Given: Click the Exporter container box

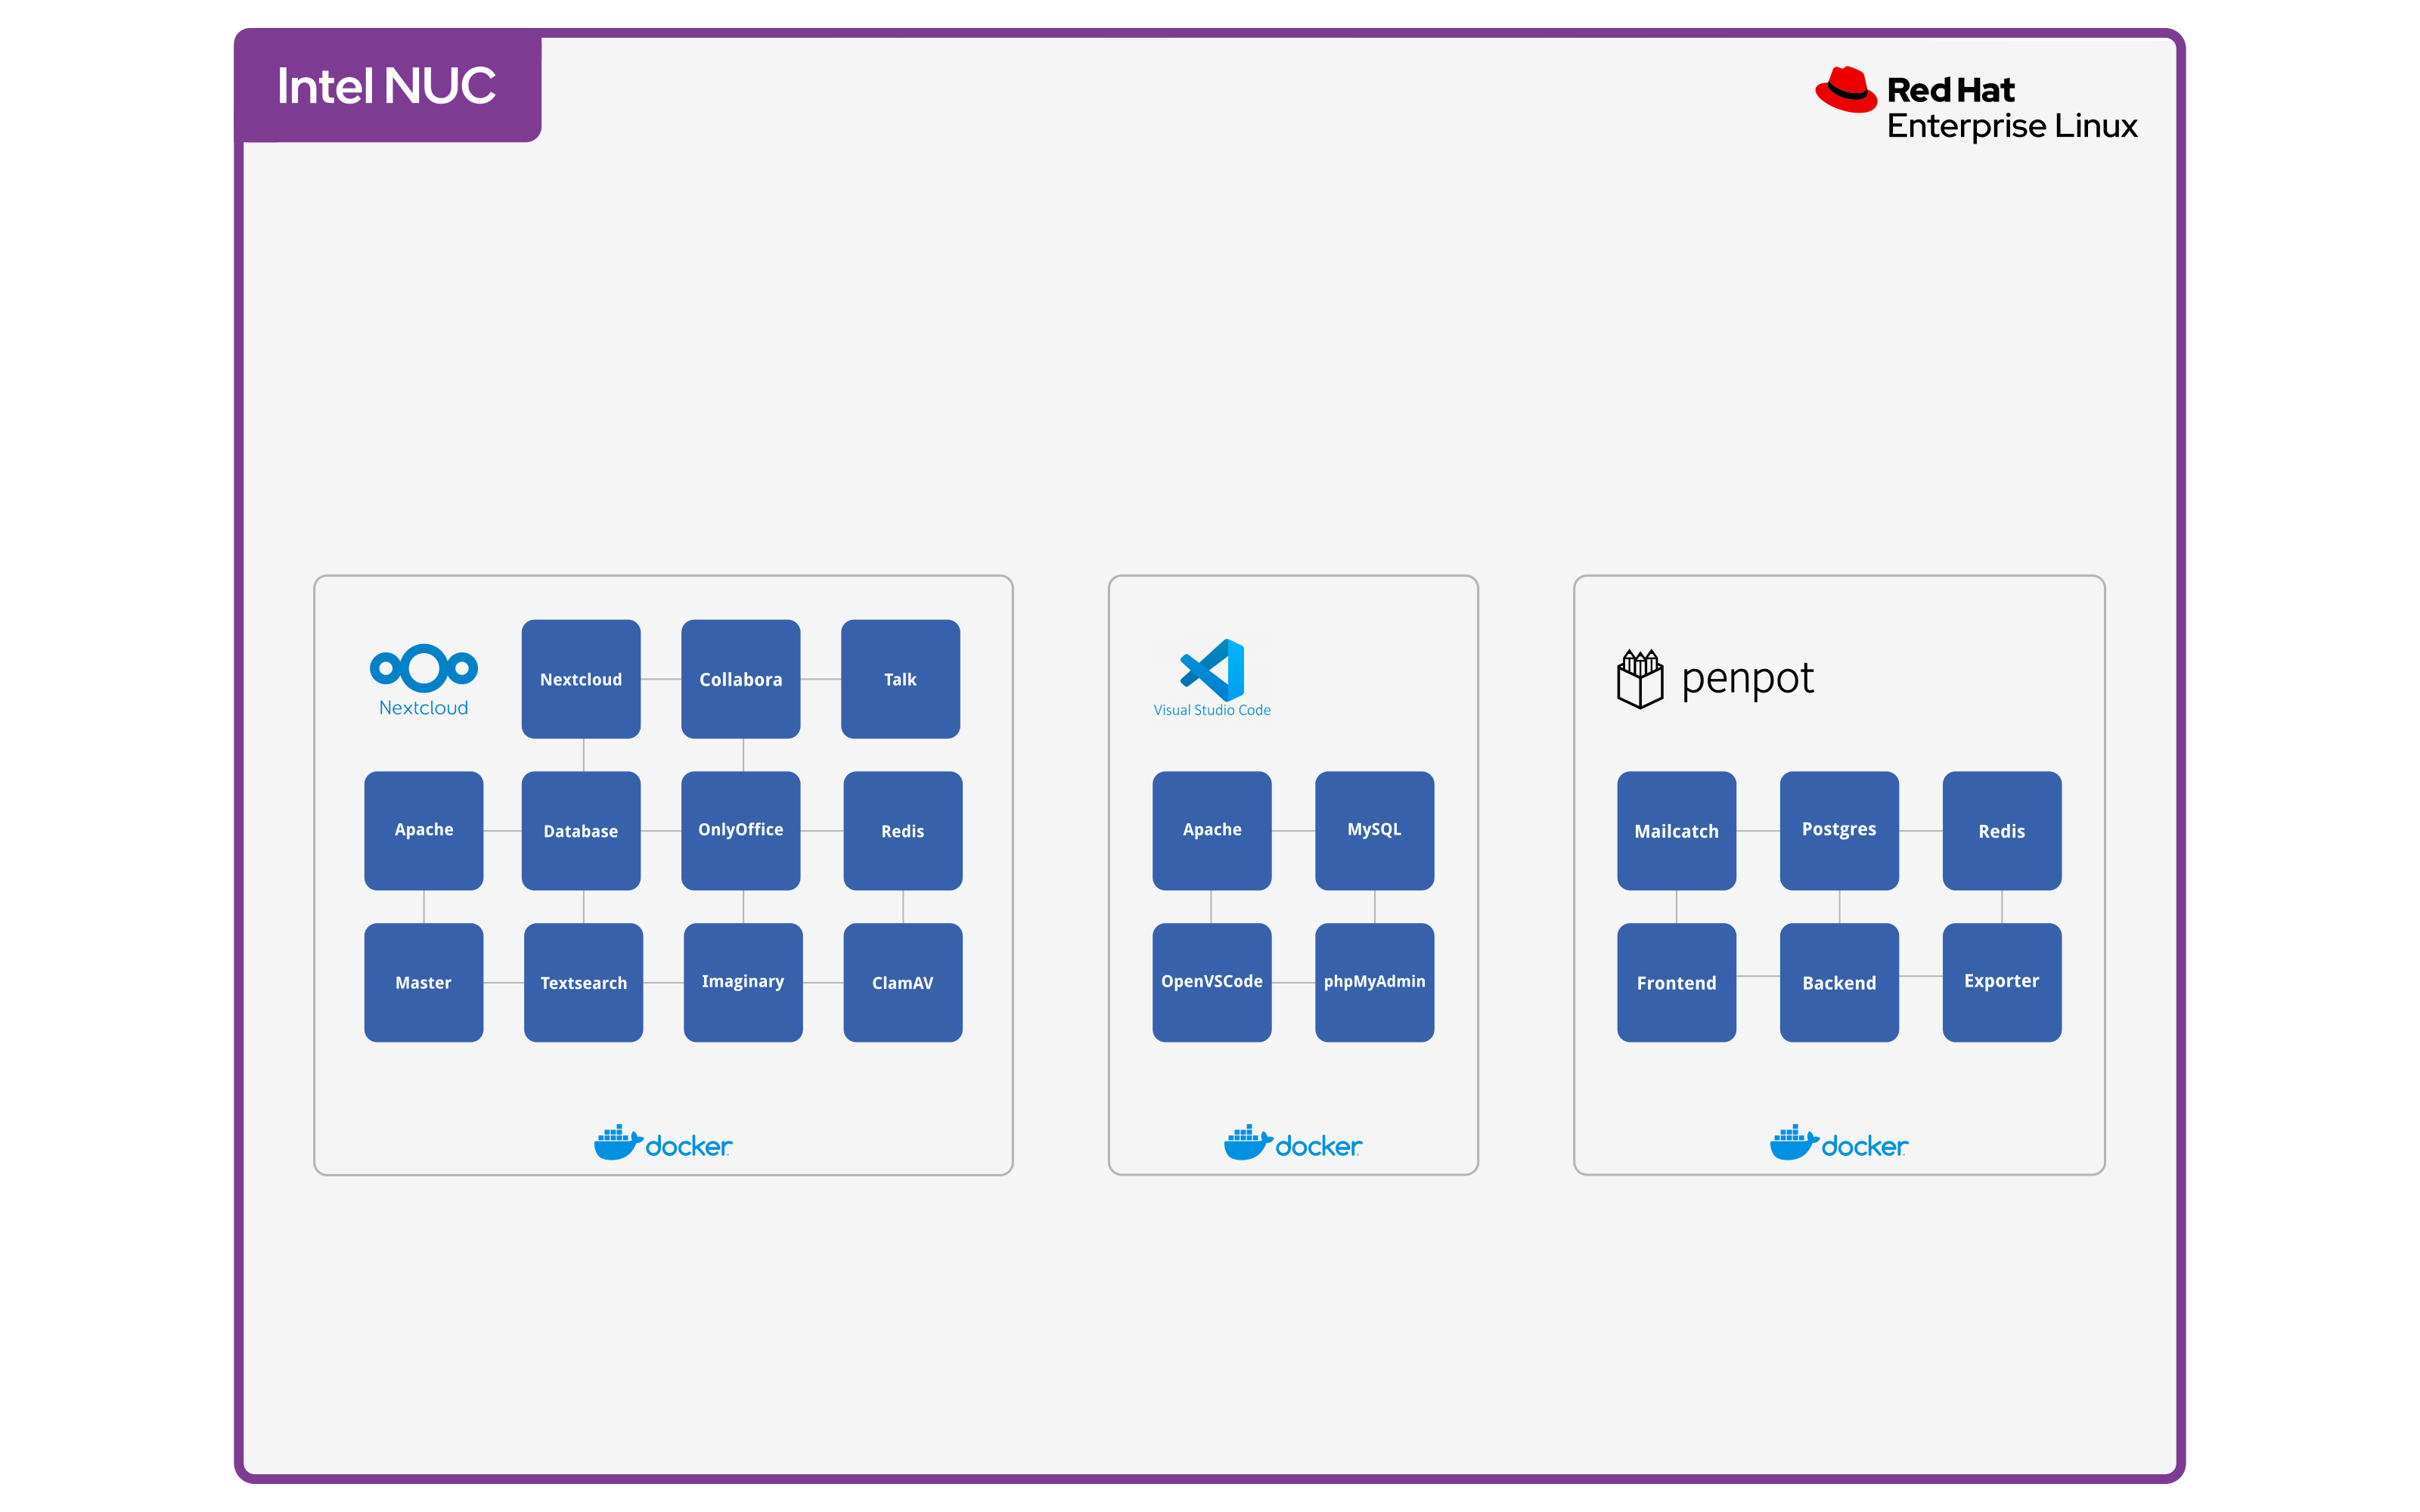Looking at the screenshot, I should 2001,982.
